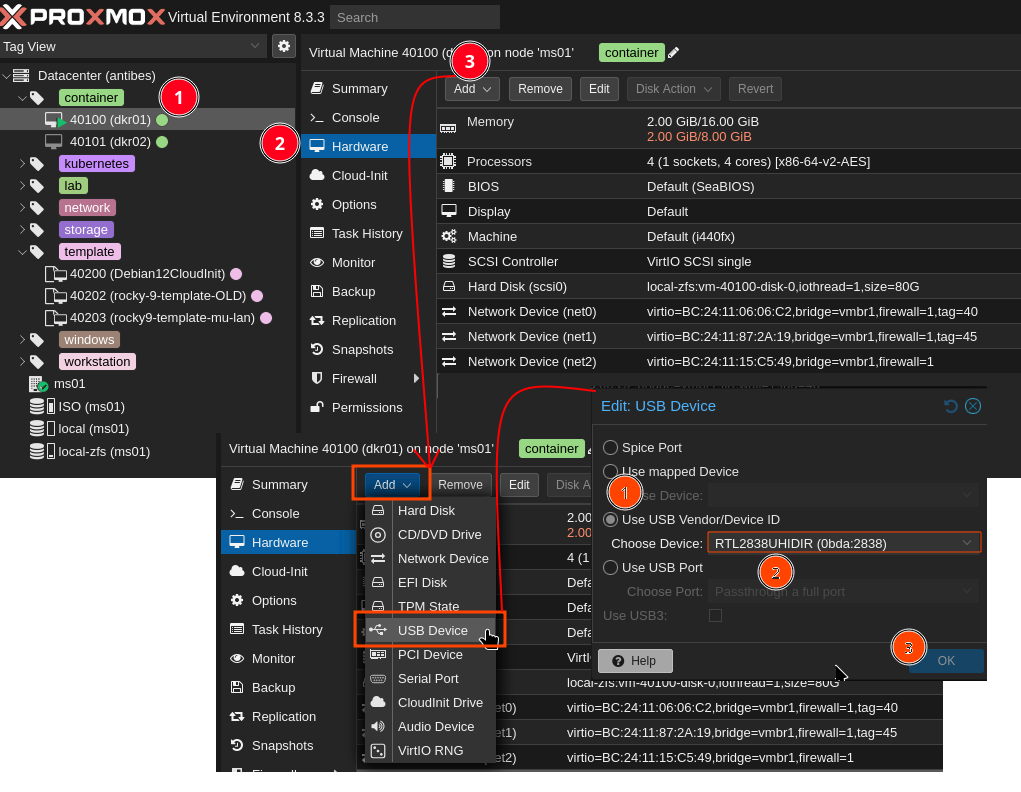Screen dimensions: 1021x792
Task: Expand the storage tag group
Action: (21, 230)
